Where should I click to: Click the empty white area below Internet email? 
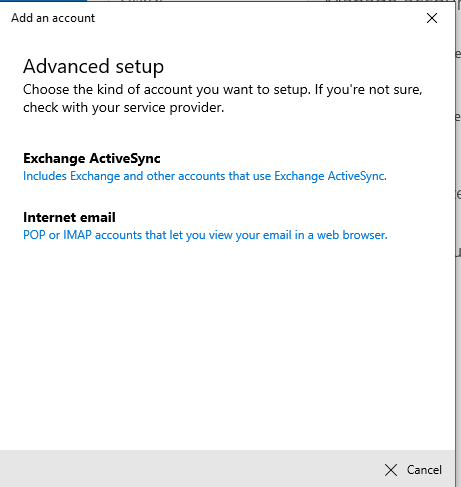pyautogui.click(x=227, y=343)
